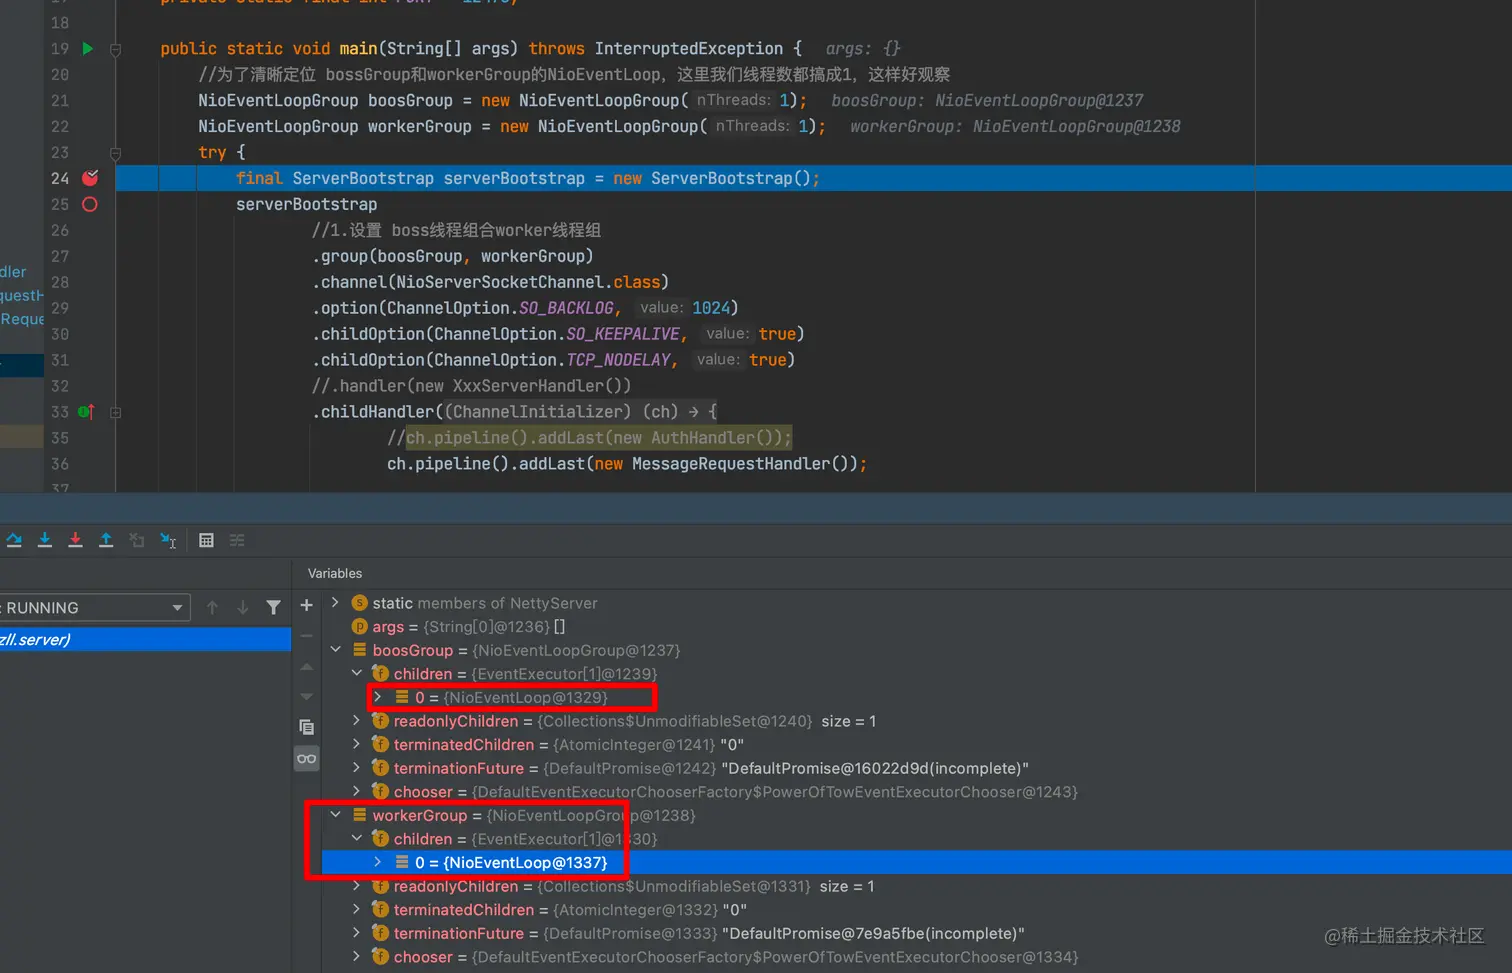This screenshot has width=1512, height=973.
Task: Click the override gutter icon at line 33
Action: click(86, 411)
